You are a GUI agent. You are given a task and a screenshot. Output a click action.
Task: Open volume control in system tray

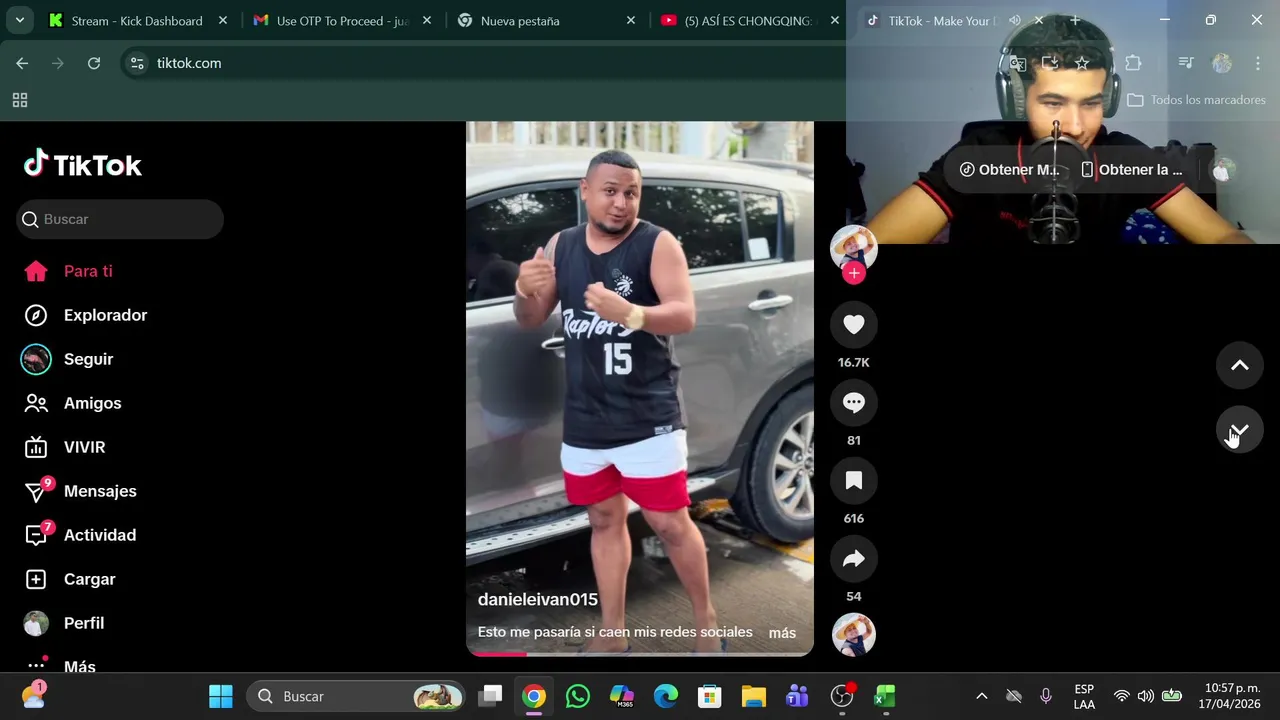[x=1146, y=696]
